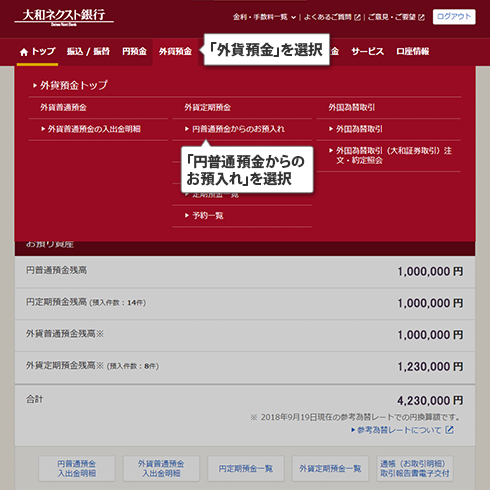
Task: Click the home icon beside トップ
Action: [x=24, y=52]
